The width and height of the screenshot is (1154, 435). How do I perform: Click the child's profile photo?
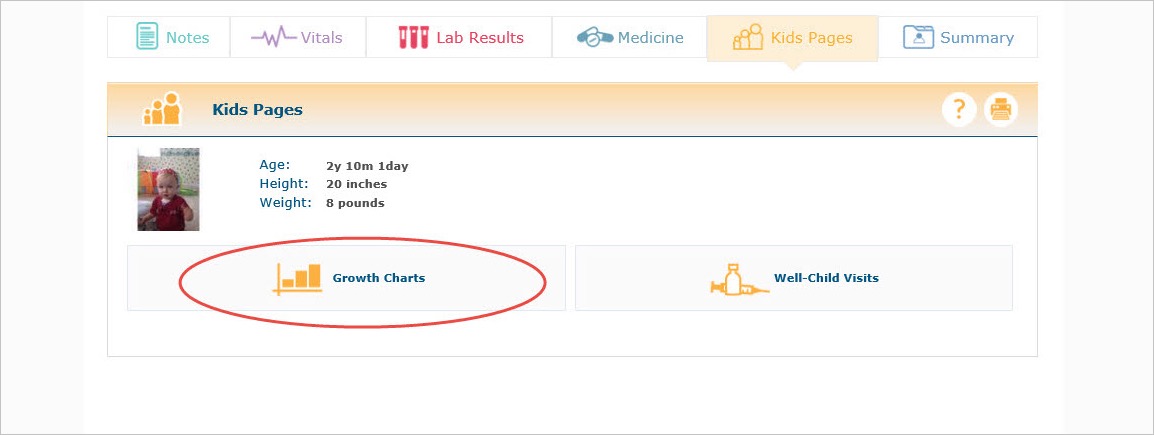point(169,189)
